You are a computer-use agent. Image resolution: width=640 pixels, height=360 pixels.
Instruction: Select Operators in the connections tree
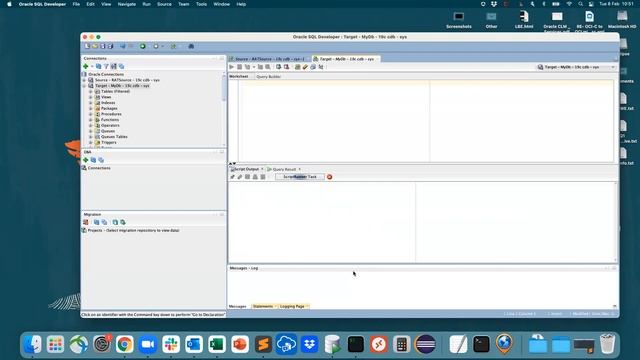110,126
